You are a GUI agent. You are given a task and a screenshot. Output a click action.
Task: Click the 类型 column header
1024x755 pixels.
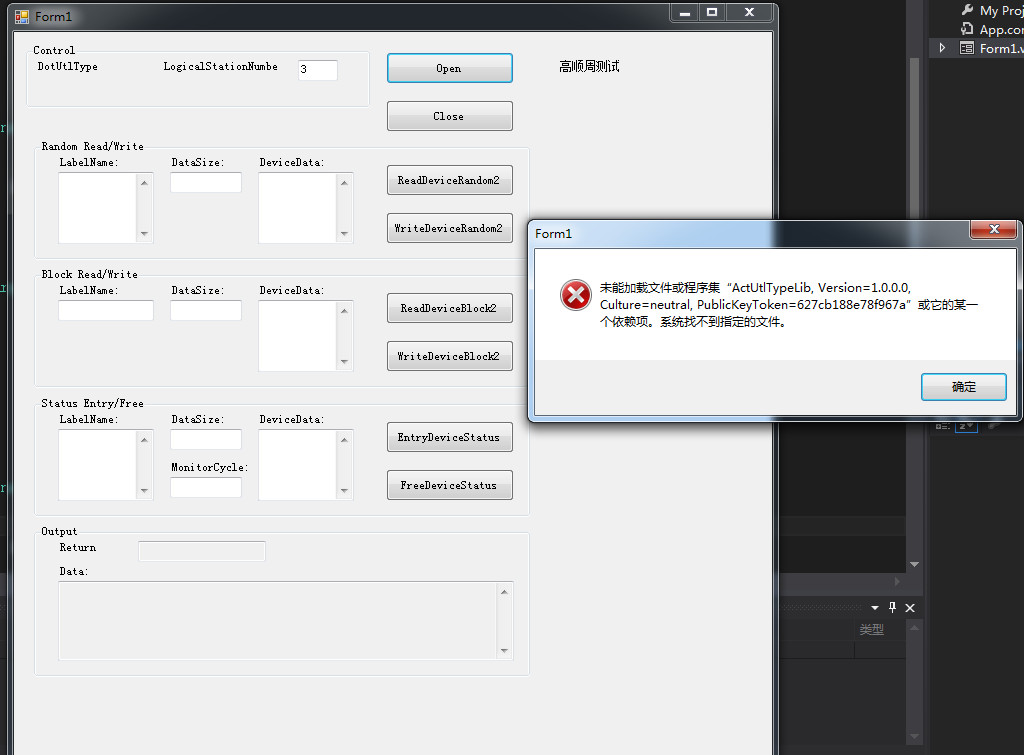point(871,630)
